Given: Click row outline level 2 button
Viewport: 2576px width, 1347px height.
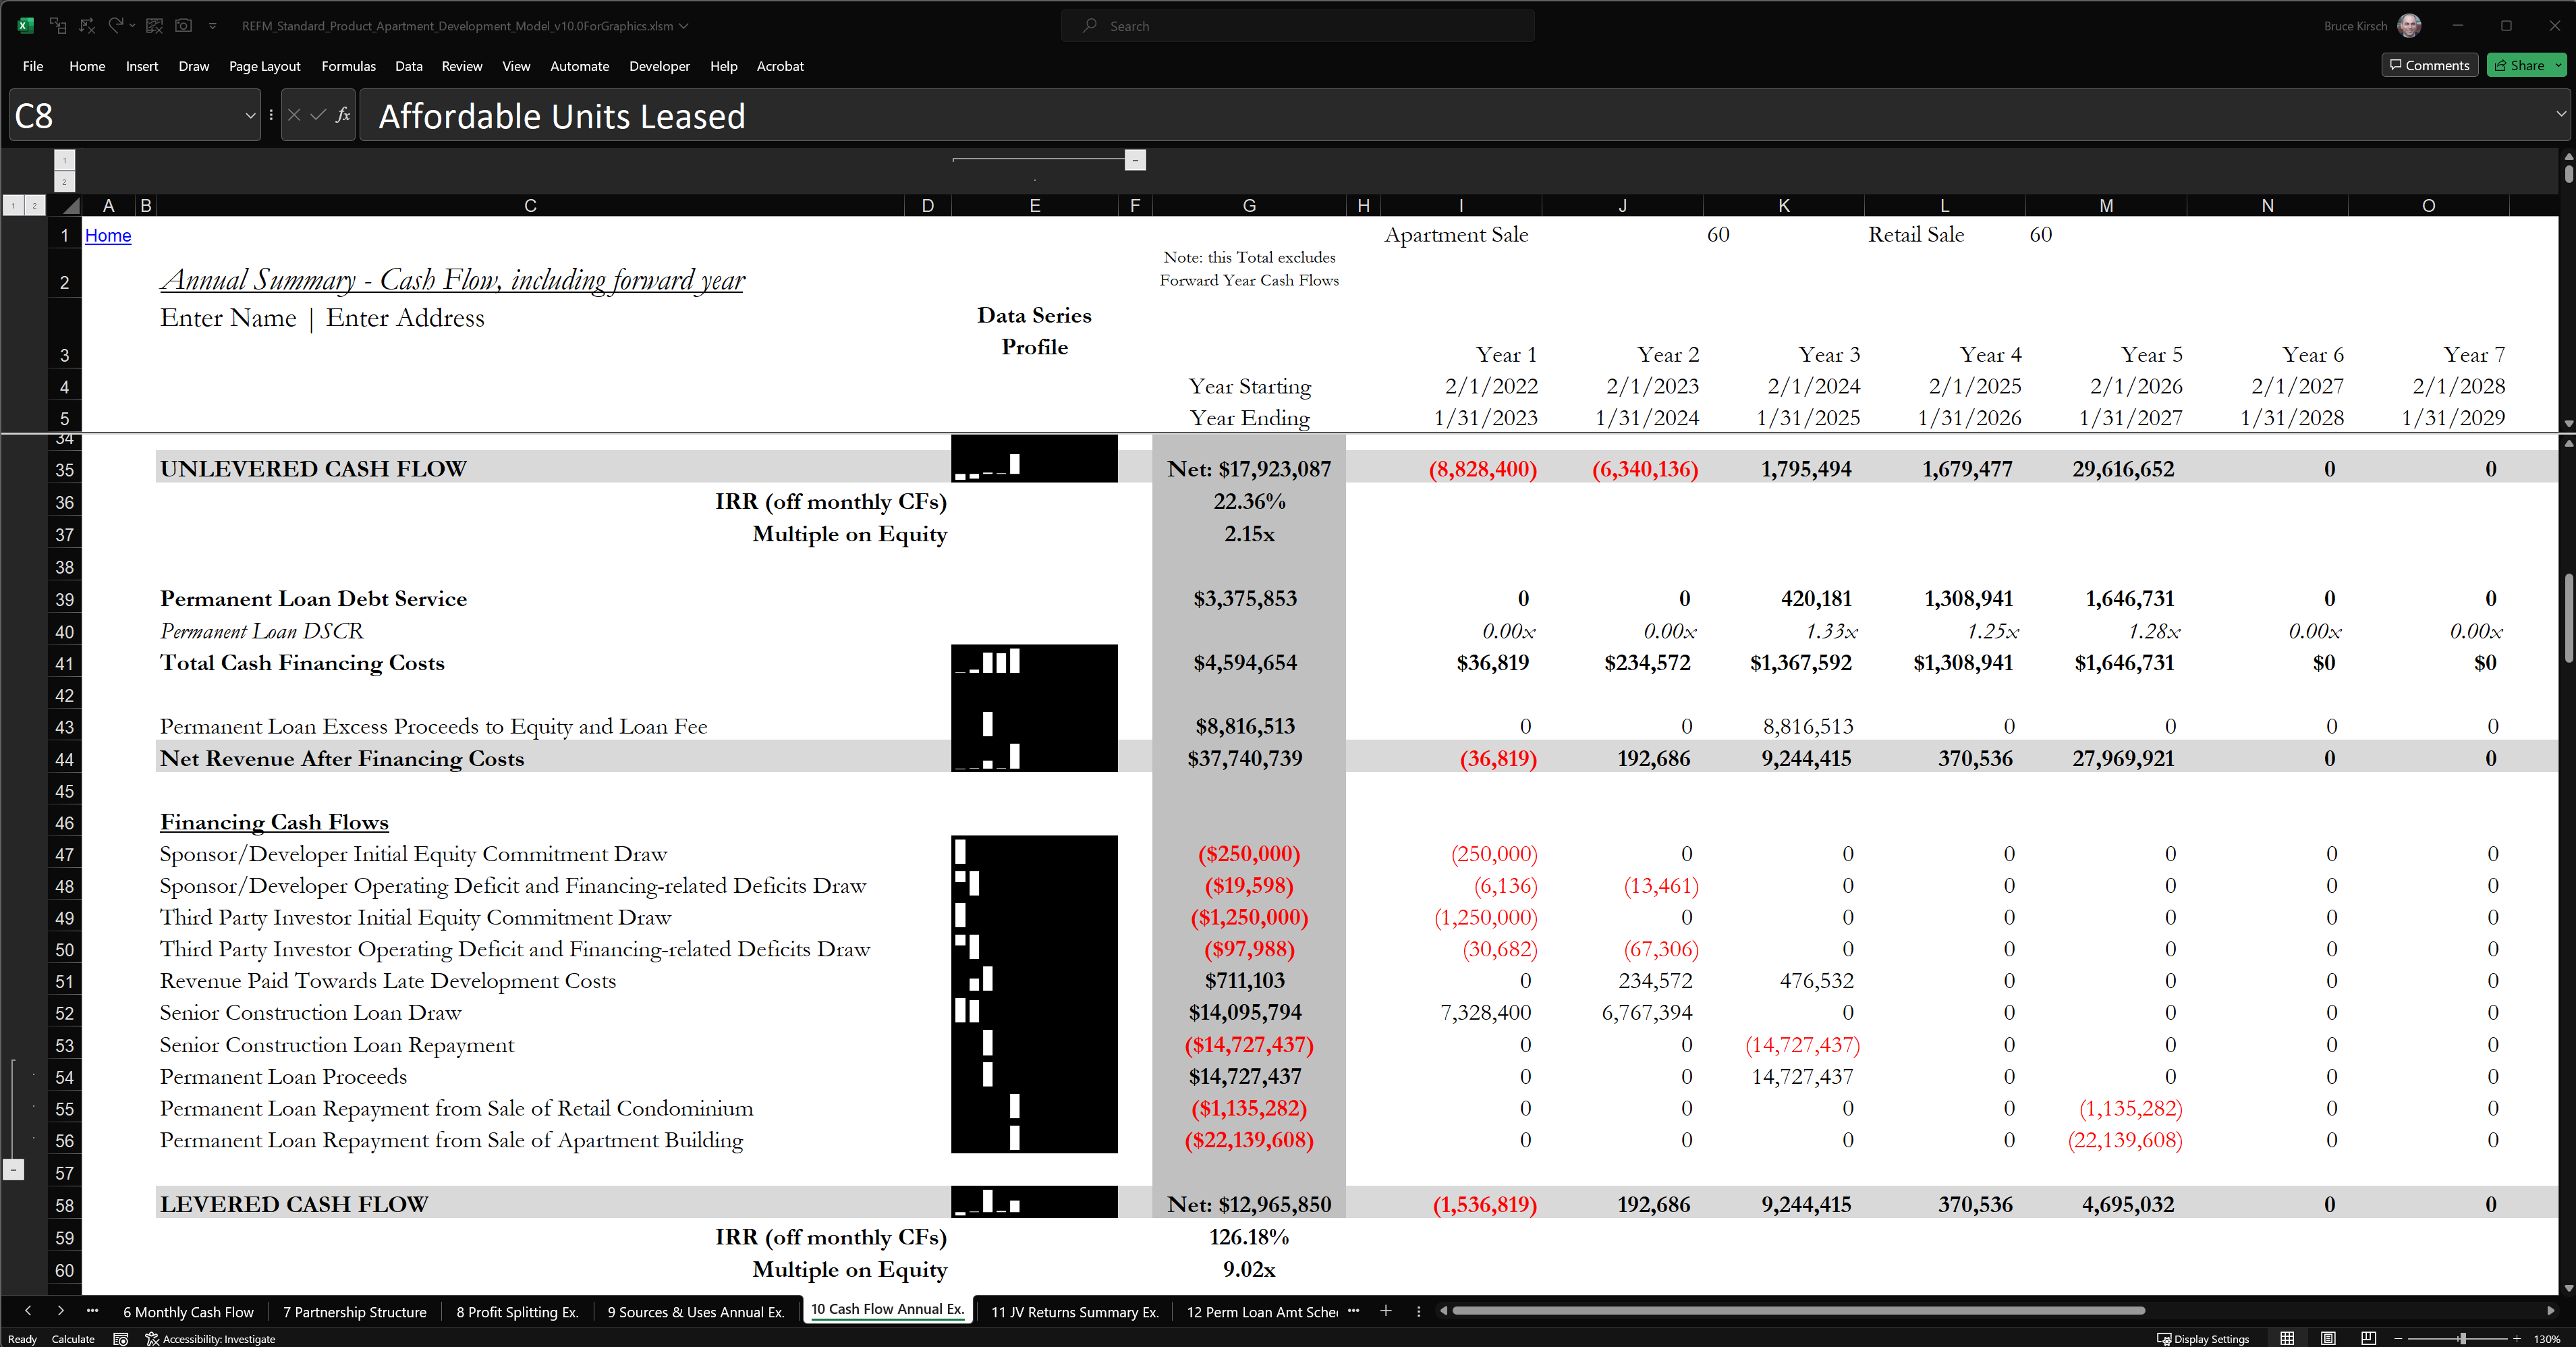Looking at the screenshot, I should click(34, 205).
